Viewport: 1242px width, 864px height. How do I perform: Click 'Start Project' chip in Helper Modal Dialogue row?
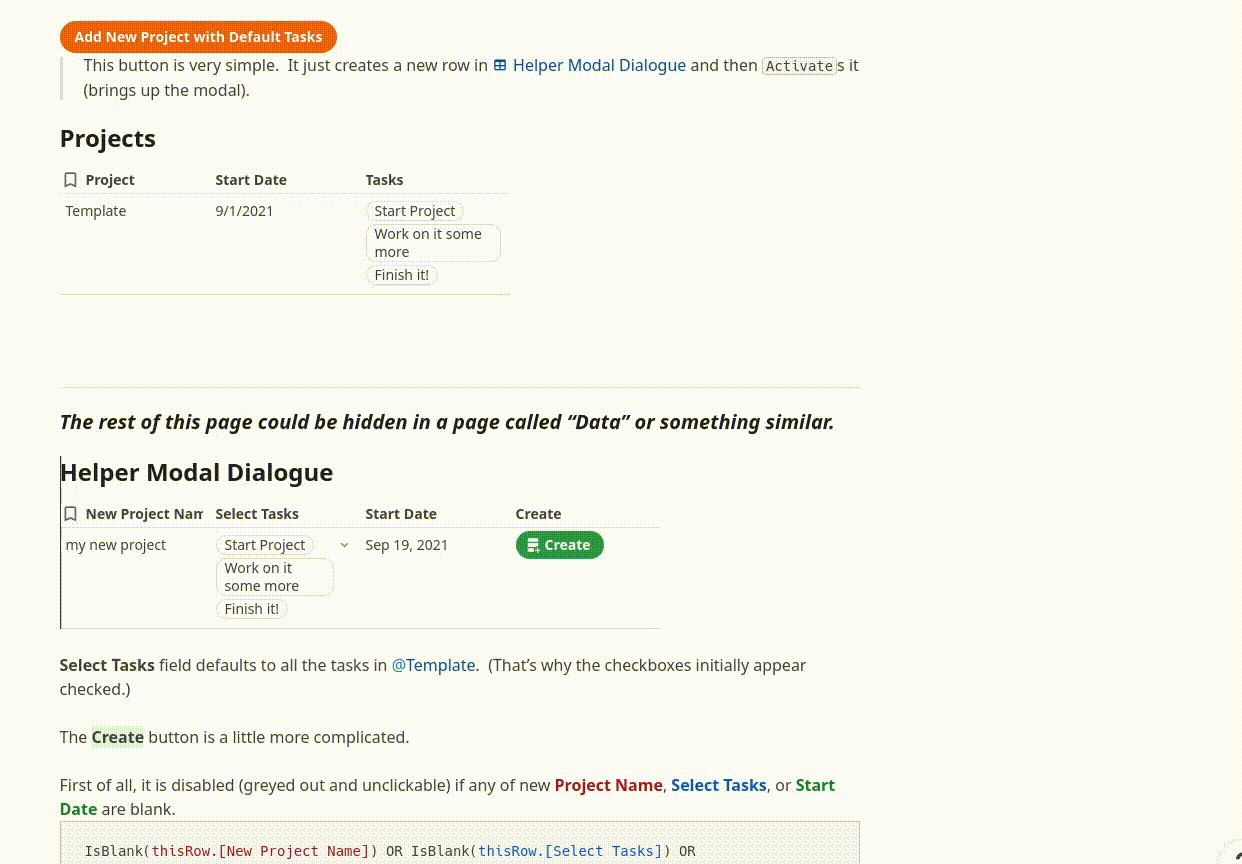click(264, 545)
